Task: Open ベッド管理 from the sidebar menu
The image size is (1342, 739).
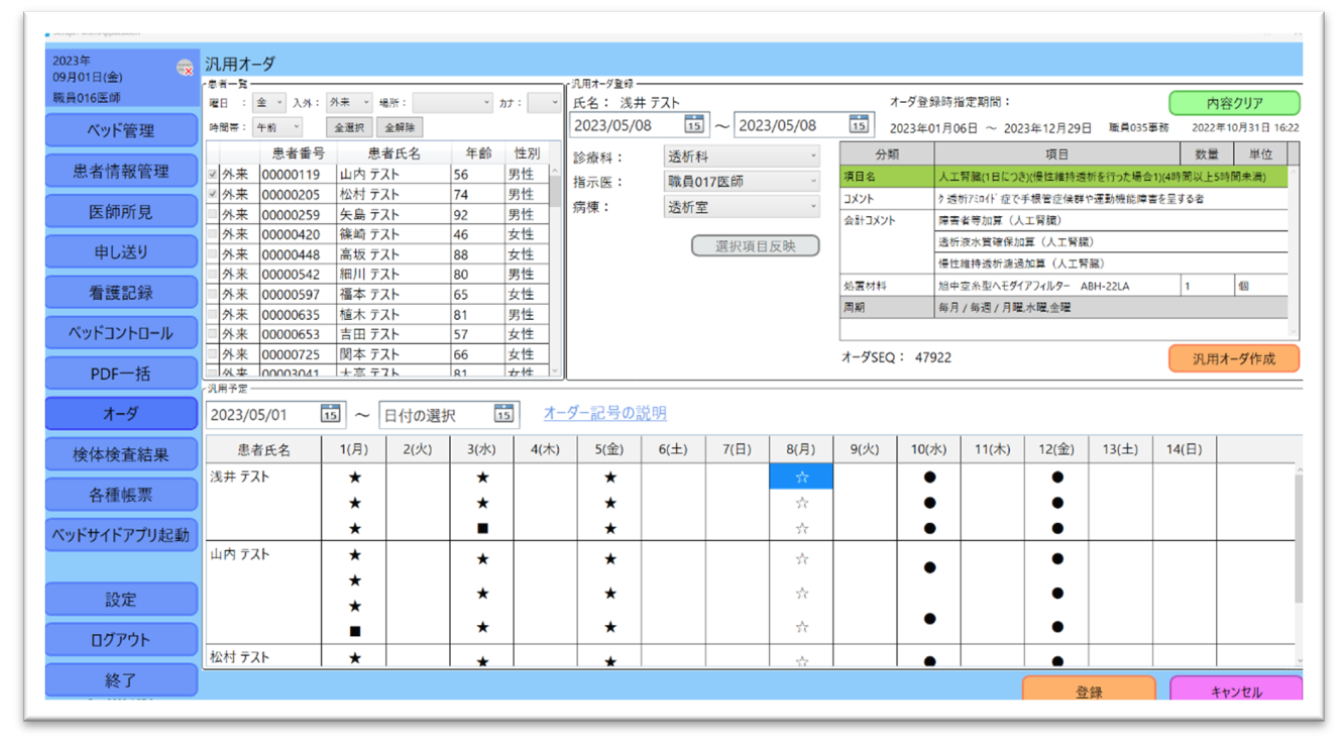Action: [x=121, y=131]
